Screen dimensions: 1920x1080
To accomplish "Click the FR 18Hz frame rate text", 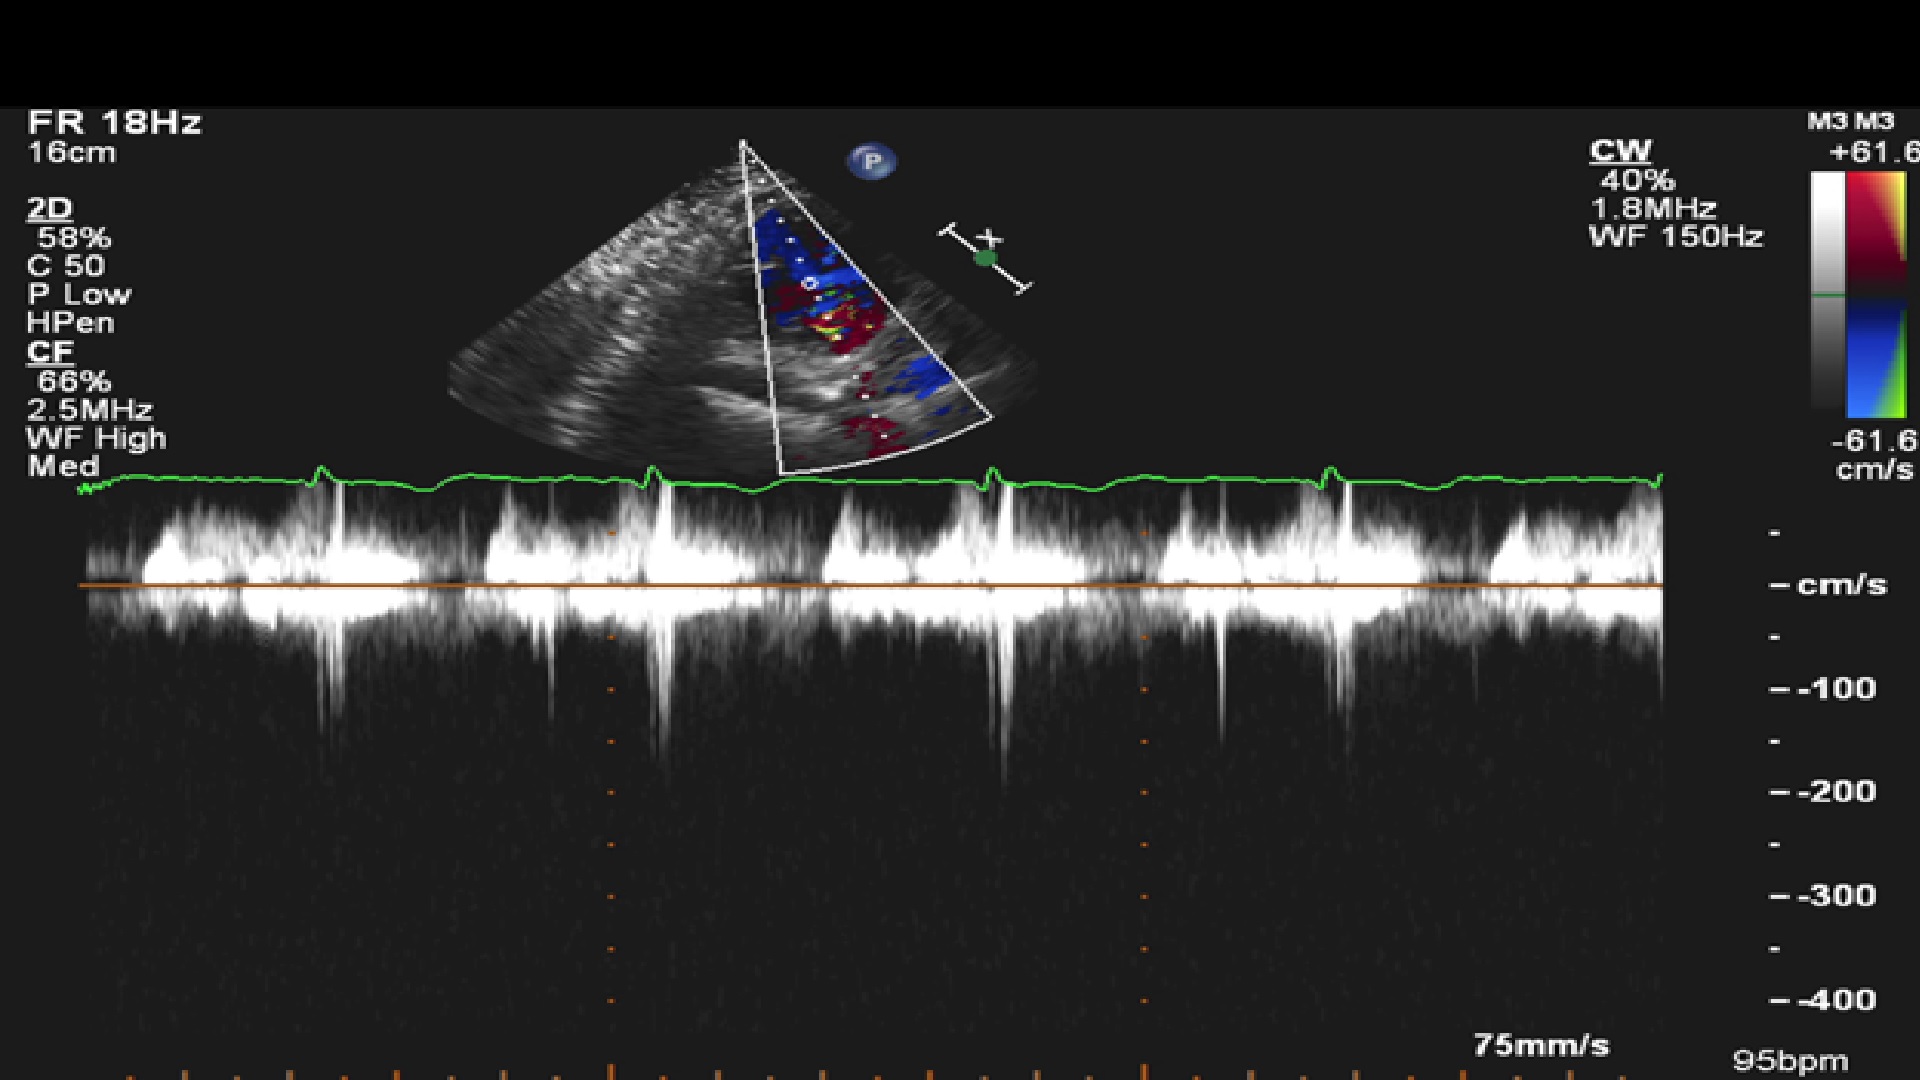I will coord(114,122).
